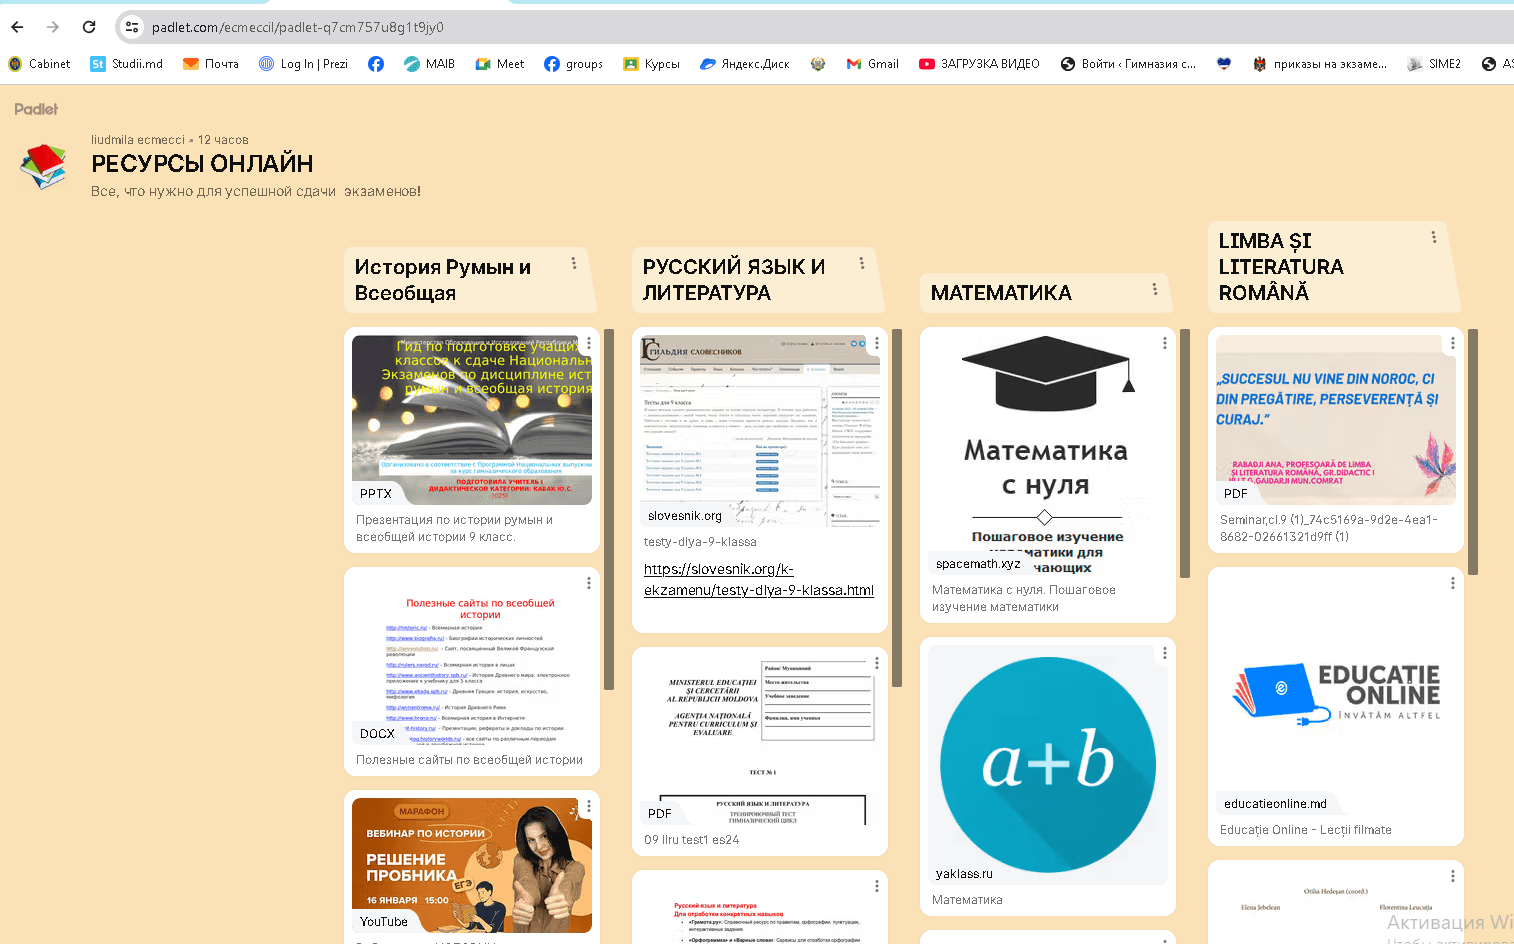Open the Gmail bookmark
Screen dimensions: 1514x944
click(x=872, y=64)
